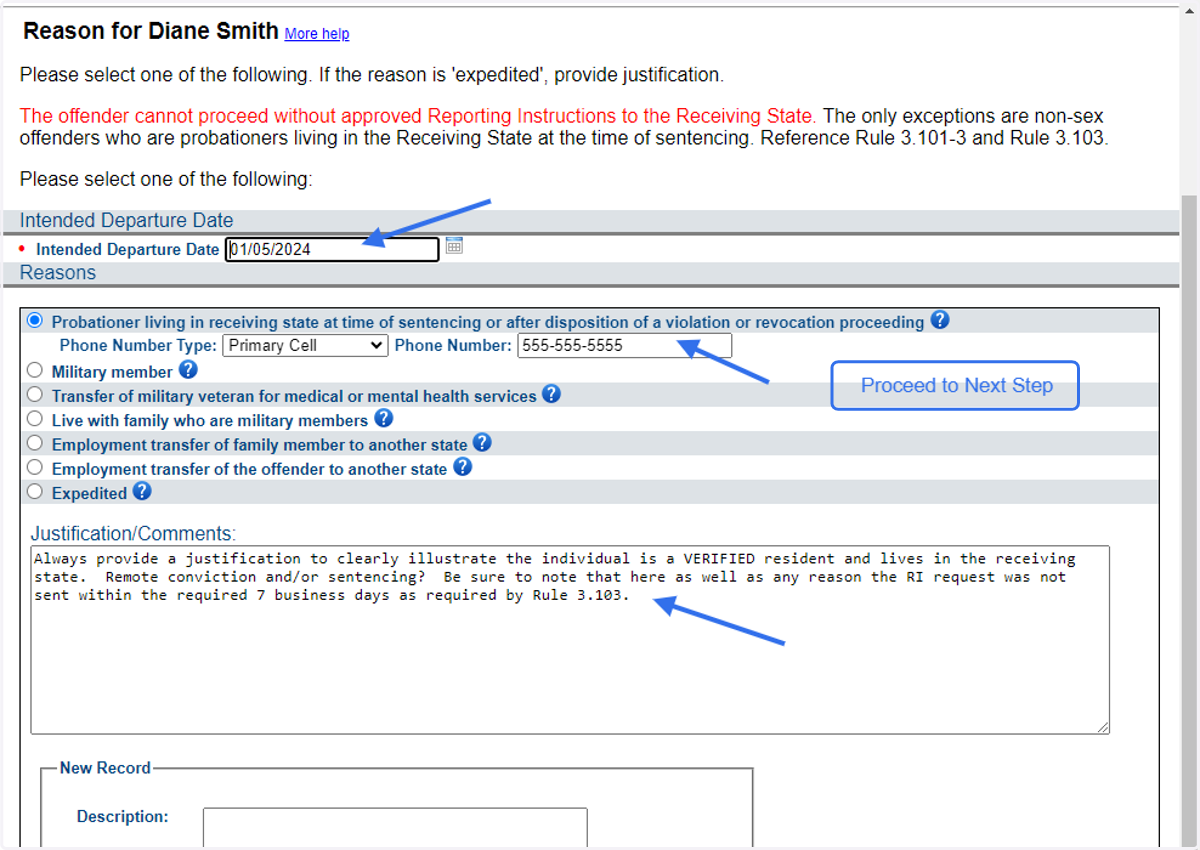Open help icon for Live with family military members
Viewport: 1200px width, 850px height.
coord(383,418)
